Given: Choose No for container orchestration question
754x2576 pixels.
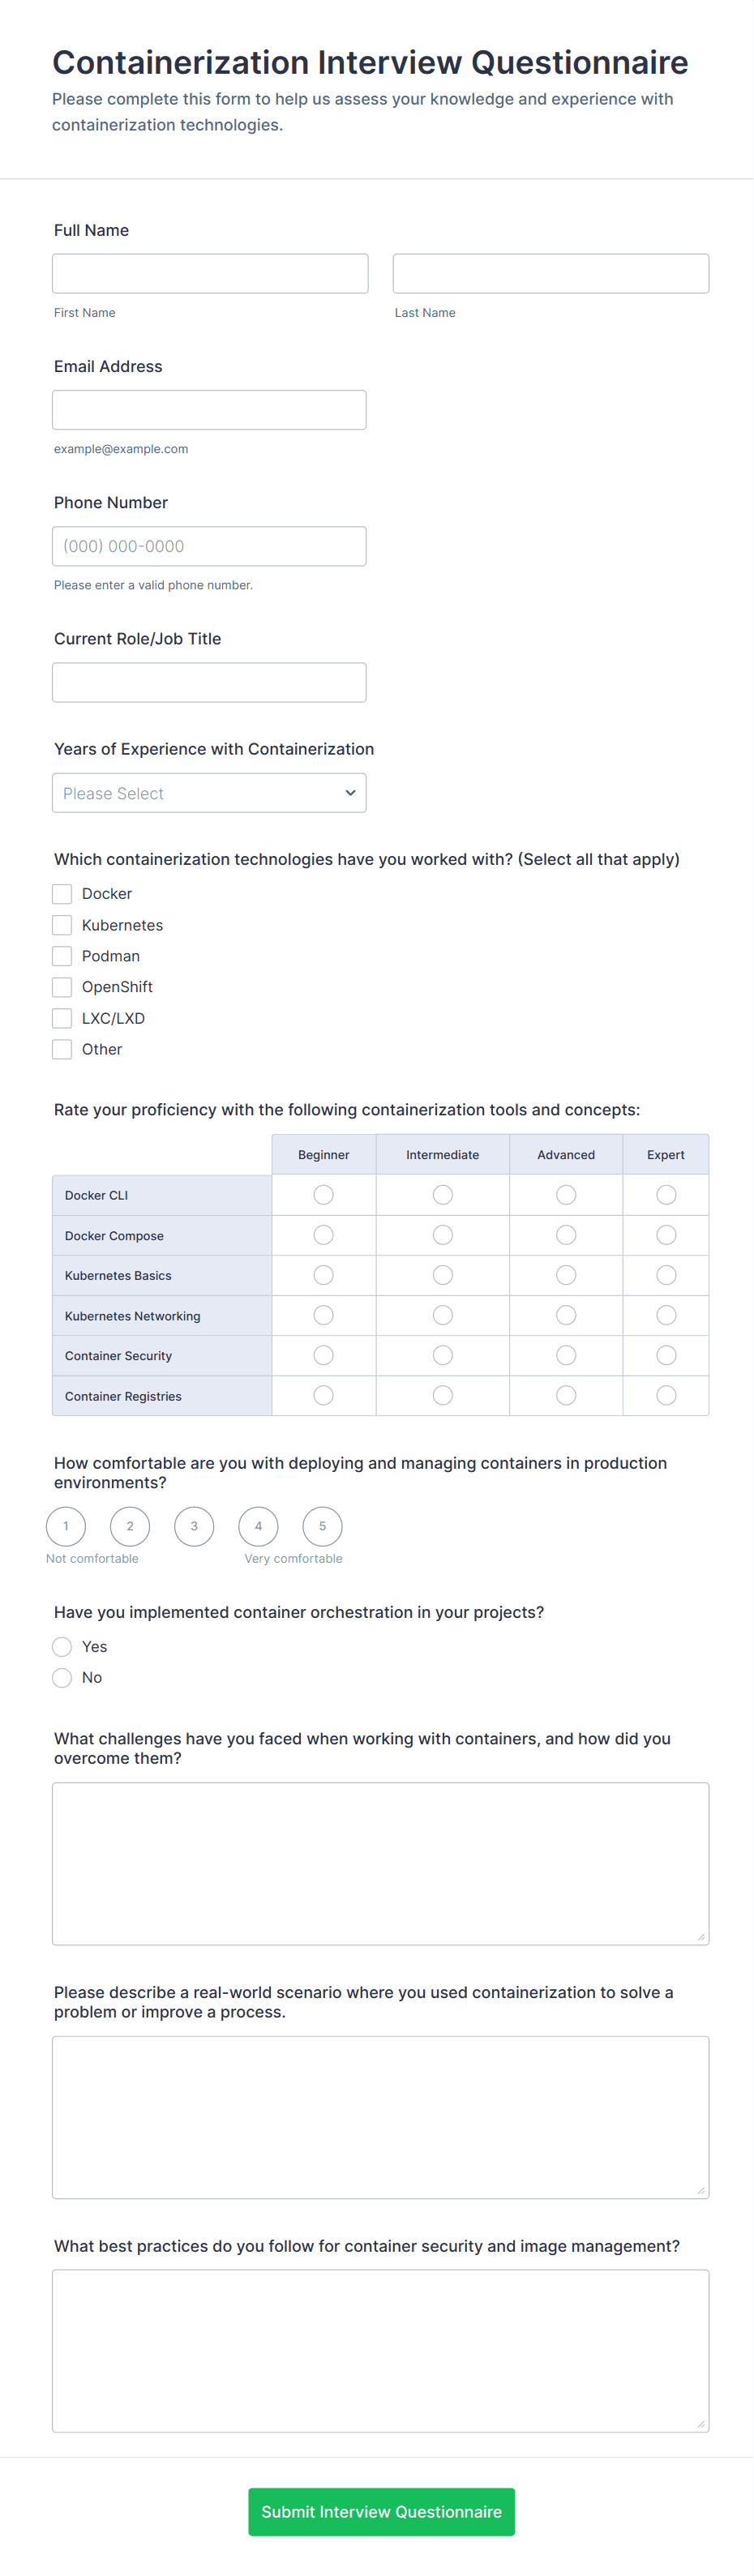Looking at the screenshot, I should 61,1677.
